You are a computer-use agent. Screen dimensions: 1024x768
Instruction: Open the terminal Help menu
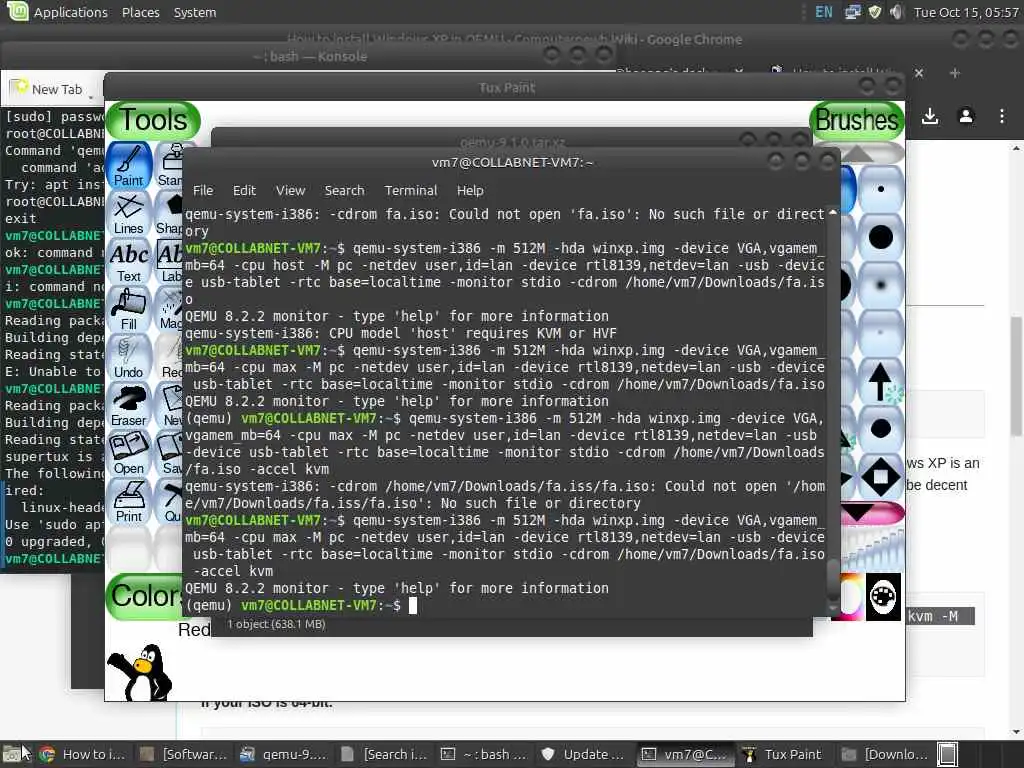(x=470, y=191)
